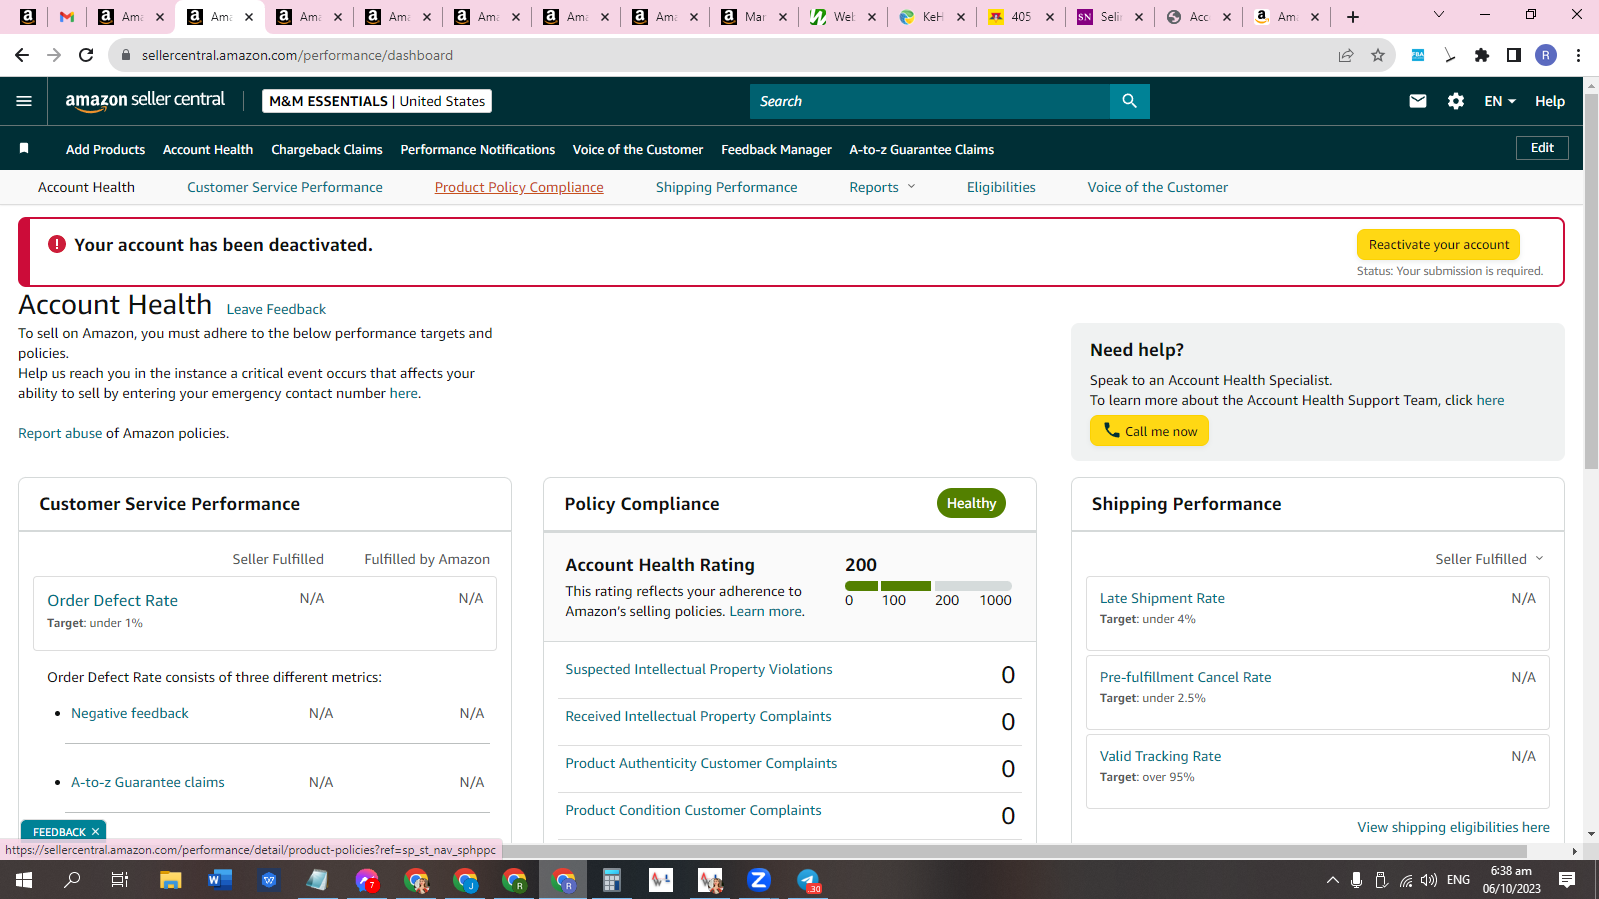Viewport: 1599px width, 899px height.
Task: Open the hamburger navigation menu
Action: point(24,101)
